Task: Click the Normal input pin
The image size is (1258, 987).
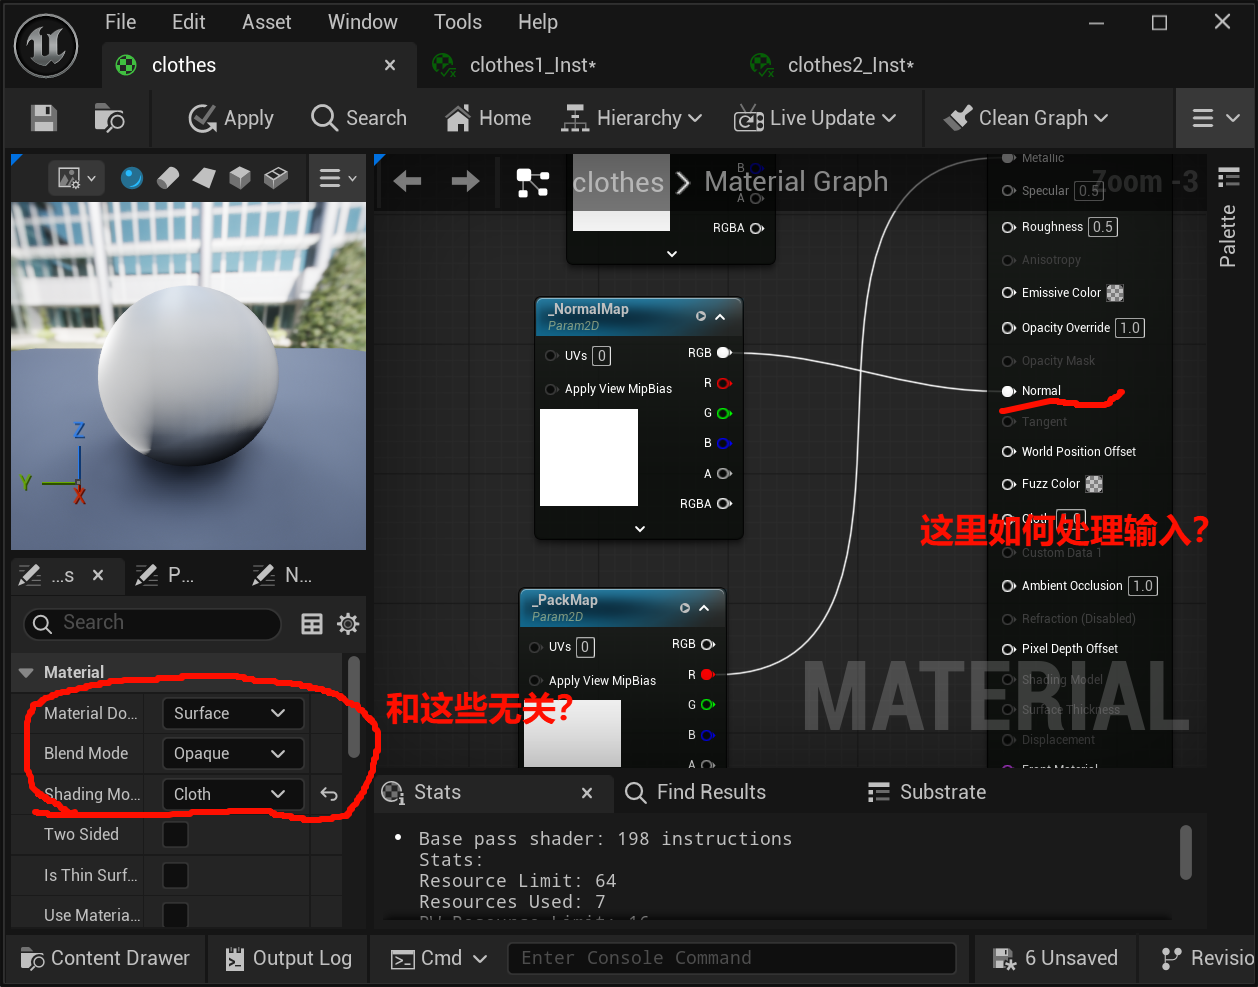Action: 1009,391
